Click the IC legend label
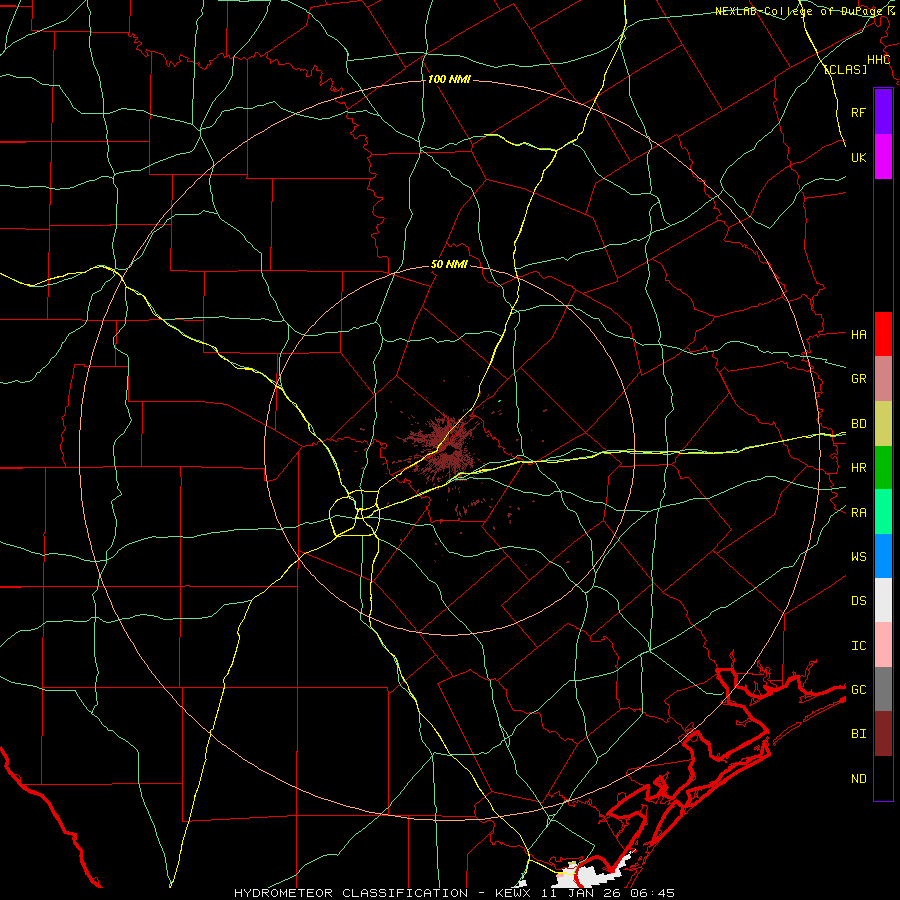The image size is (900, 900). [x=858, y=645]
